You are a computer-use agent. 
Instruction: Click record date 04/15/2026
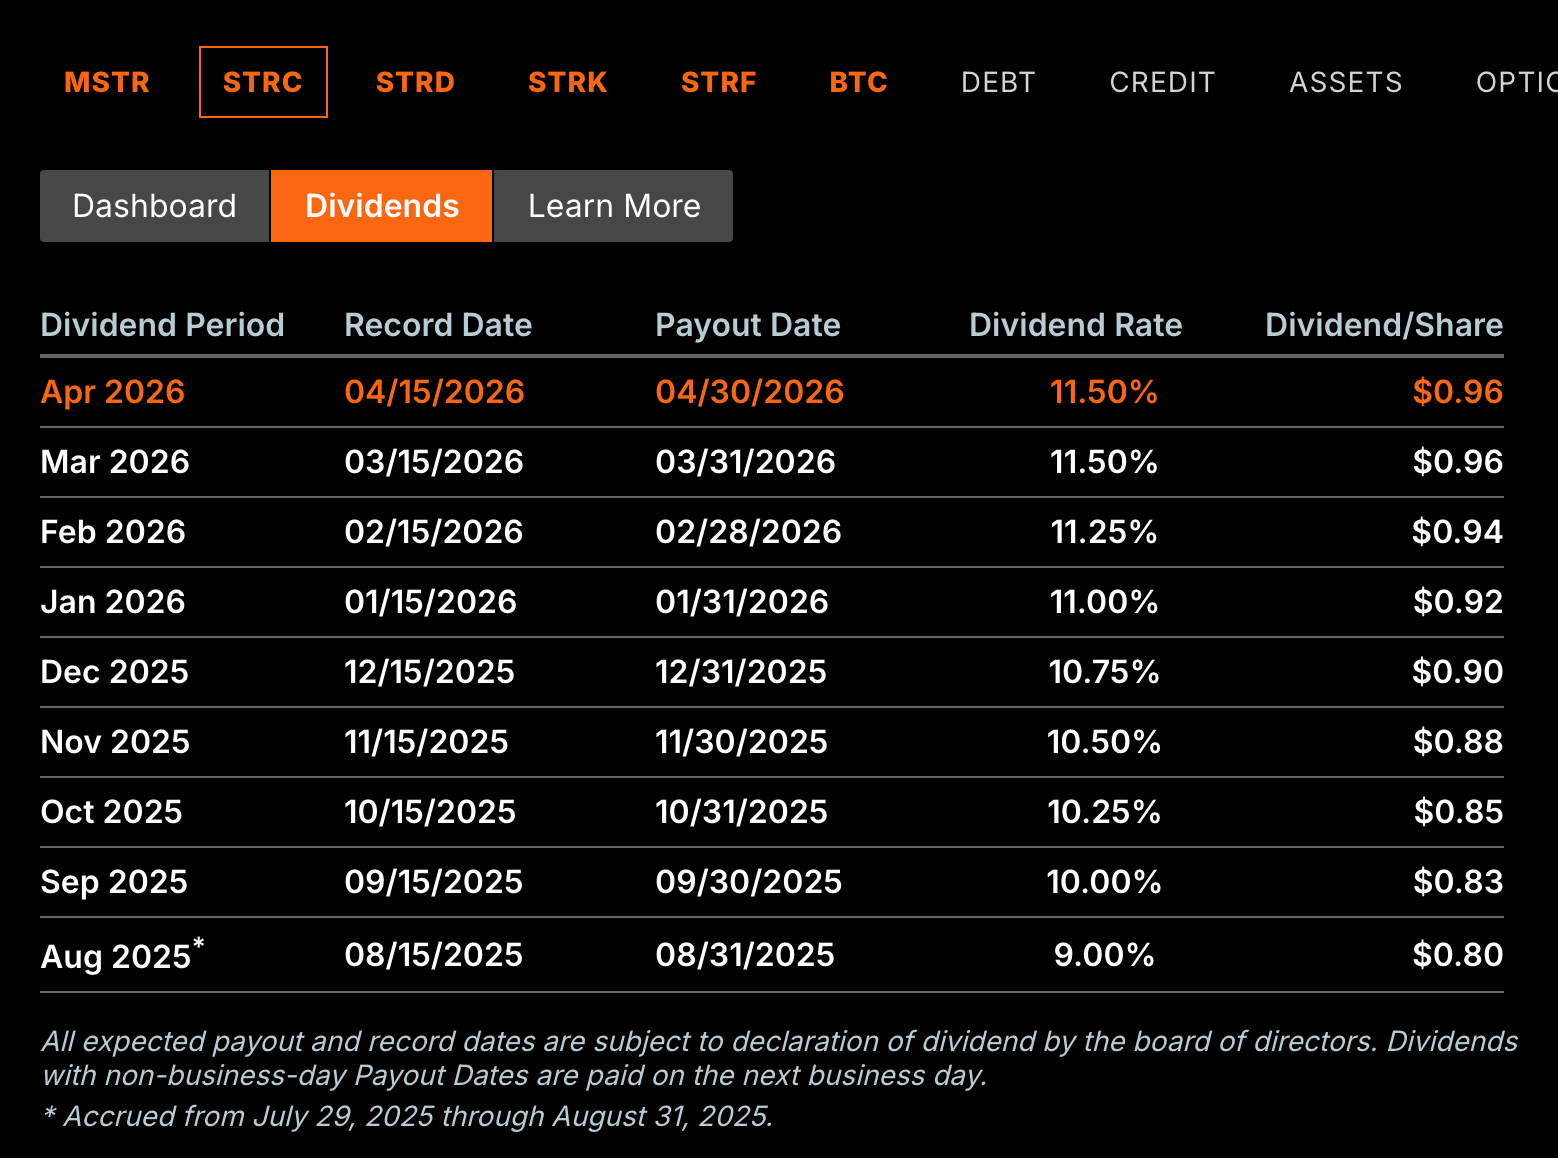434,392
